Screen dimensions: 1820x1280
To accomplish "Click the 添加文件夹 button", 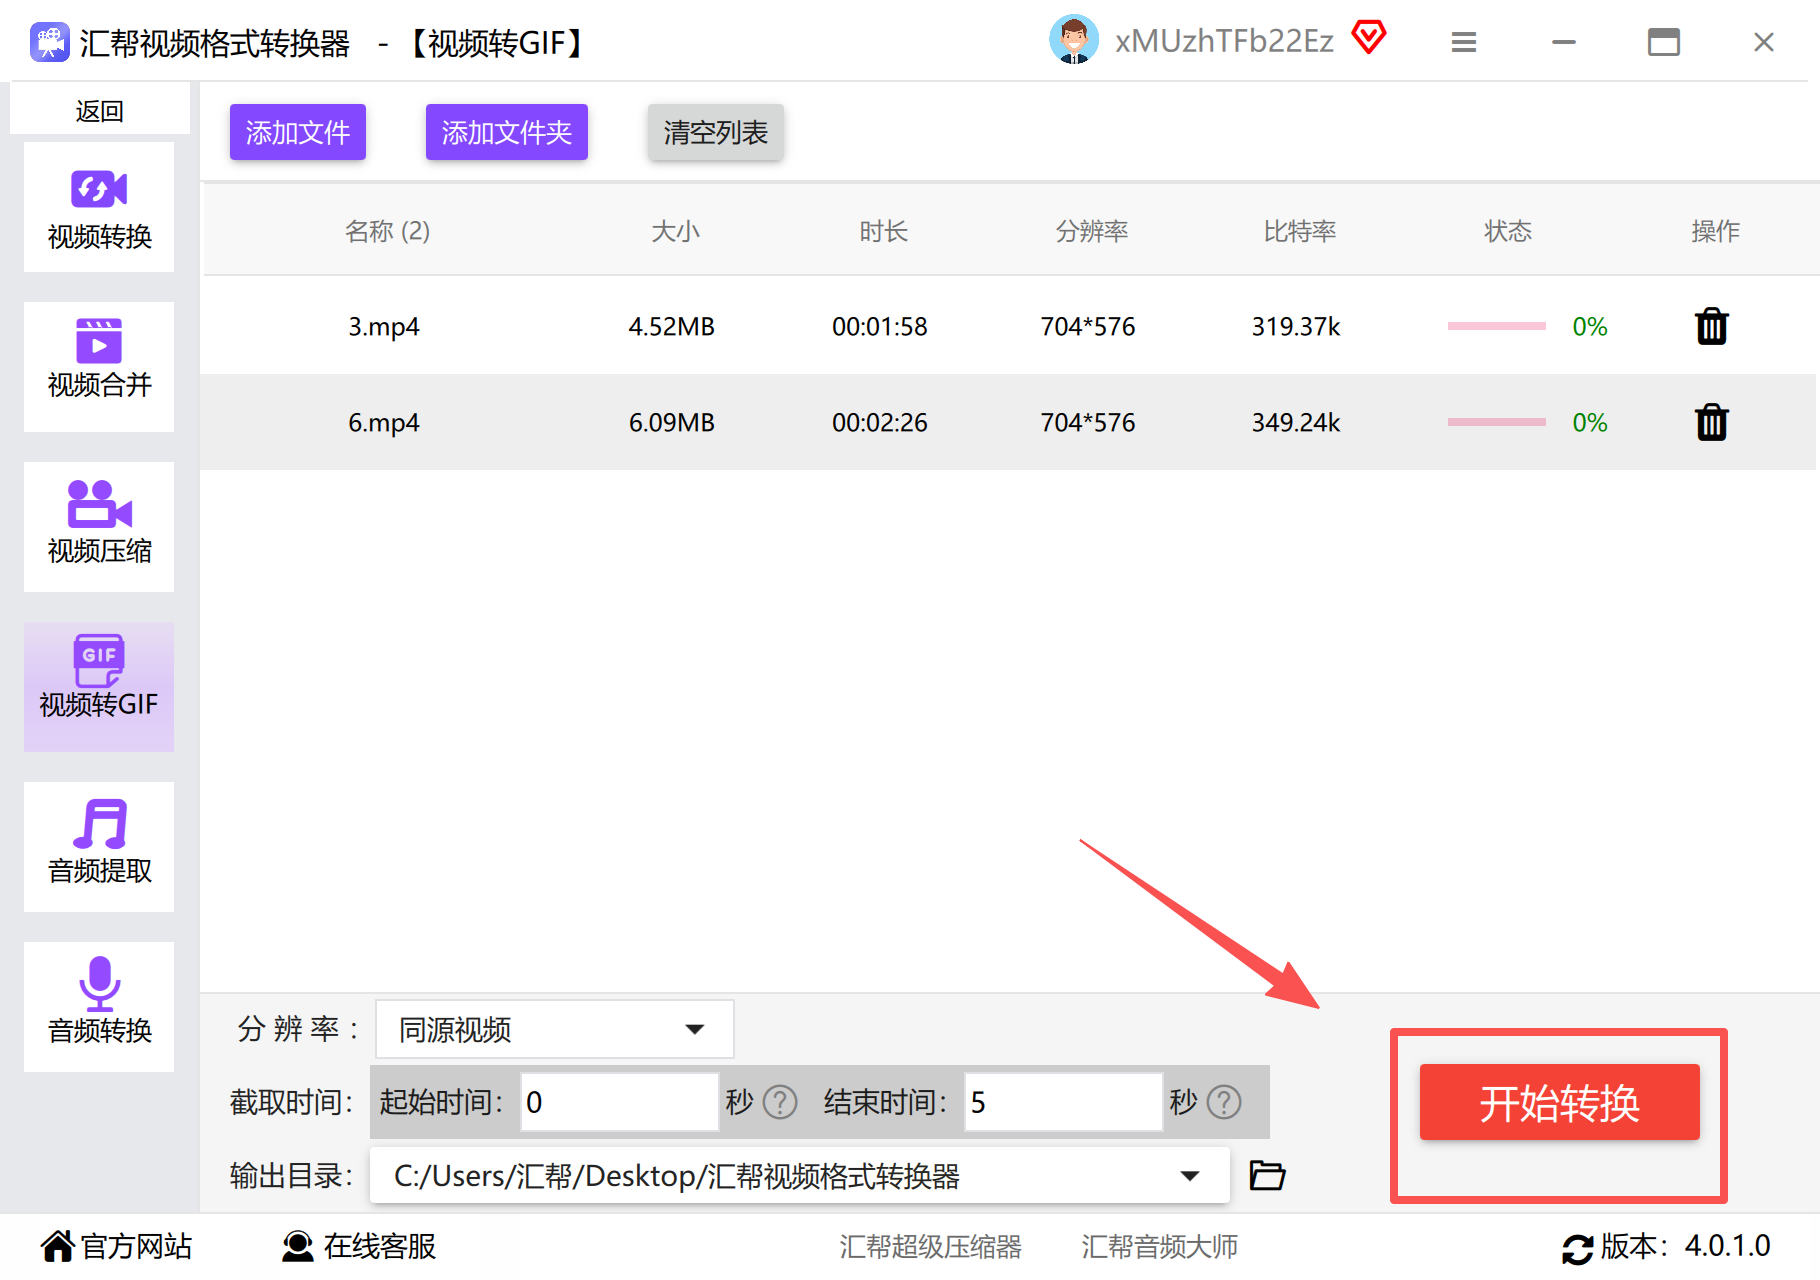I will (x=507, y=132).
